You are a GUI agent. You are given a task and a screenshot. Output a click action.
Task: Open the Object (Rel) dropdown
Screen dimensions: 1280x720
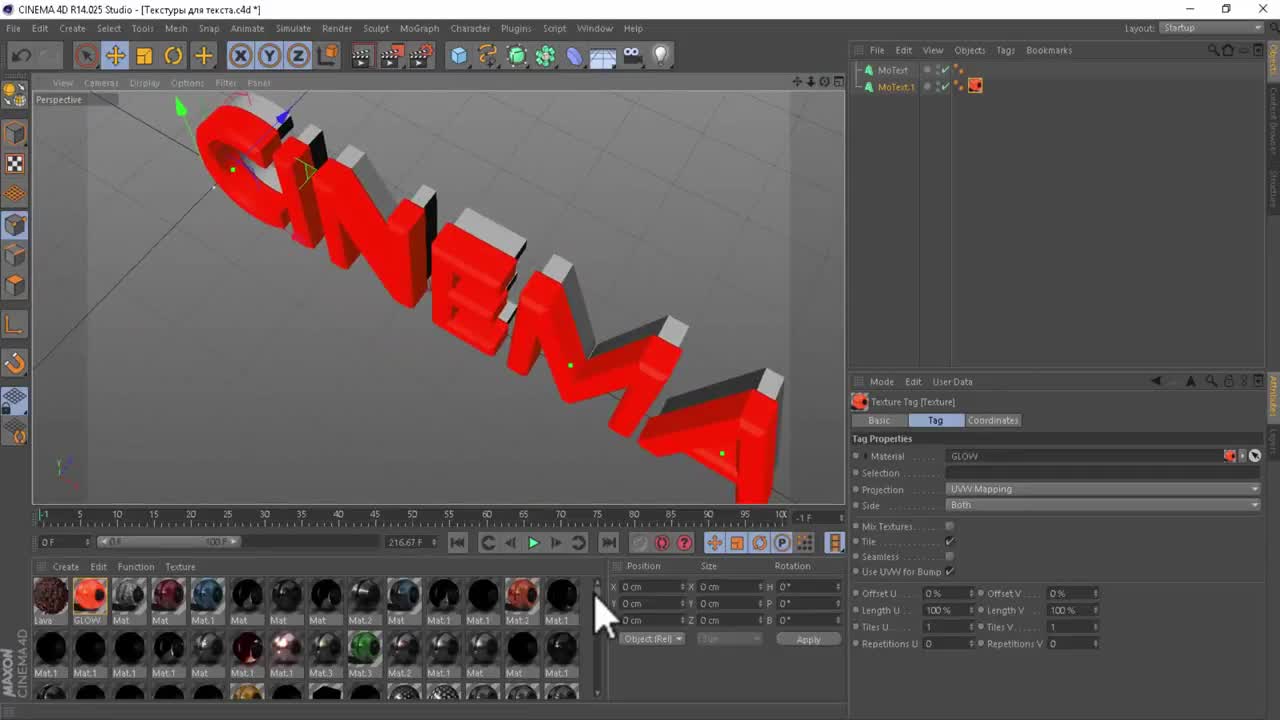(x=652, y=639)
